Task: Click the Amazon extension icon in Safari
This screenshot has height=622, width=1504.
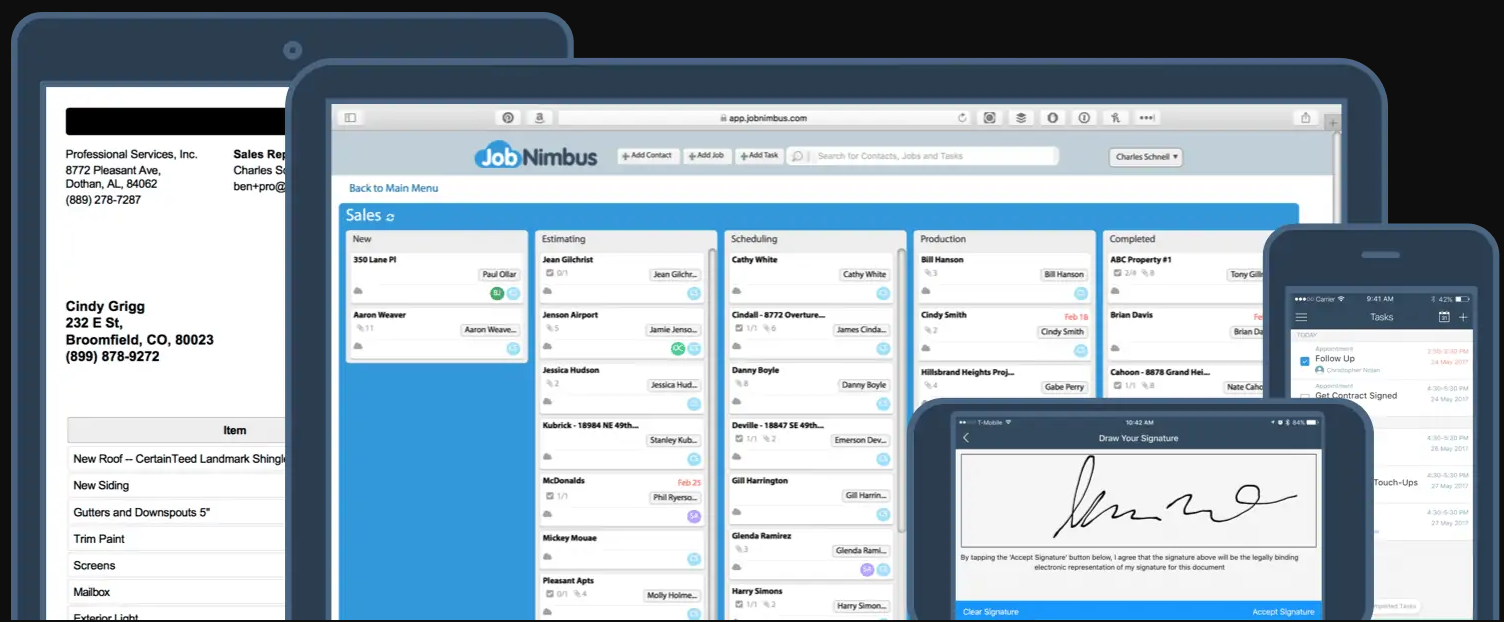Action: pyautogui.click(x=538, y=118)
